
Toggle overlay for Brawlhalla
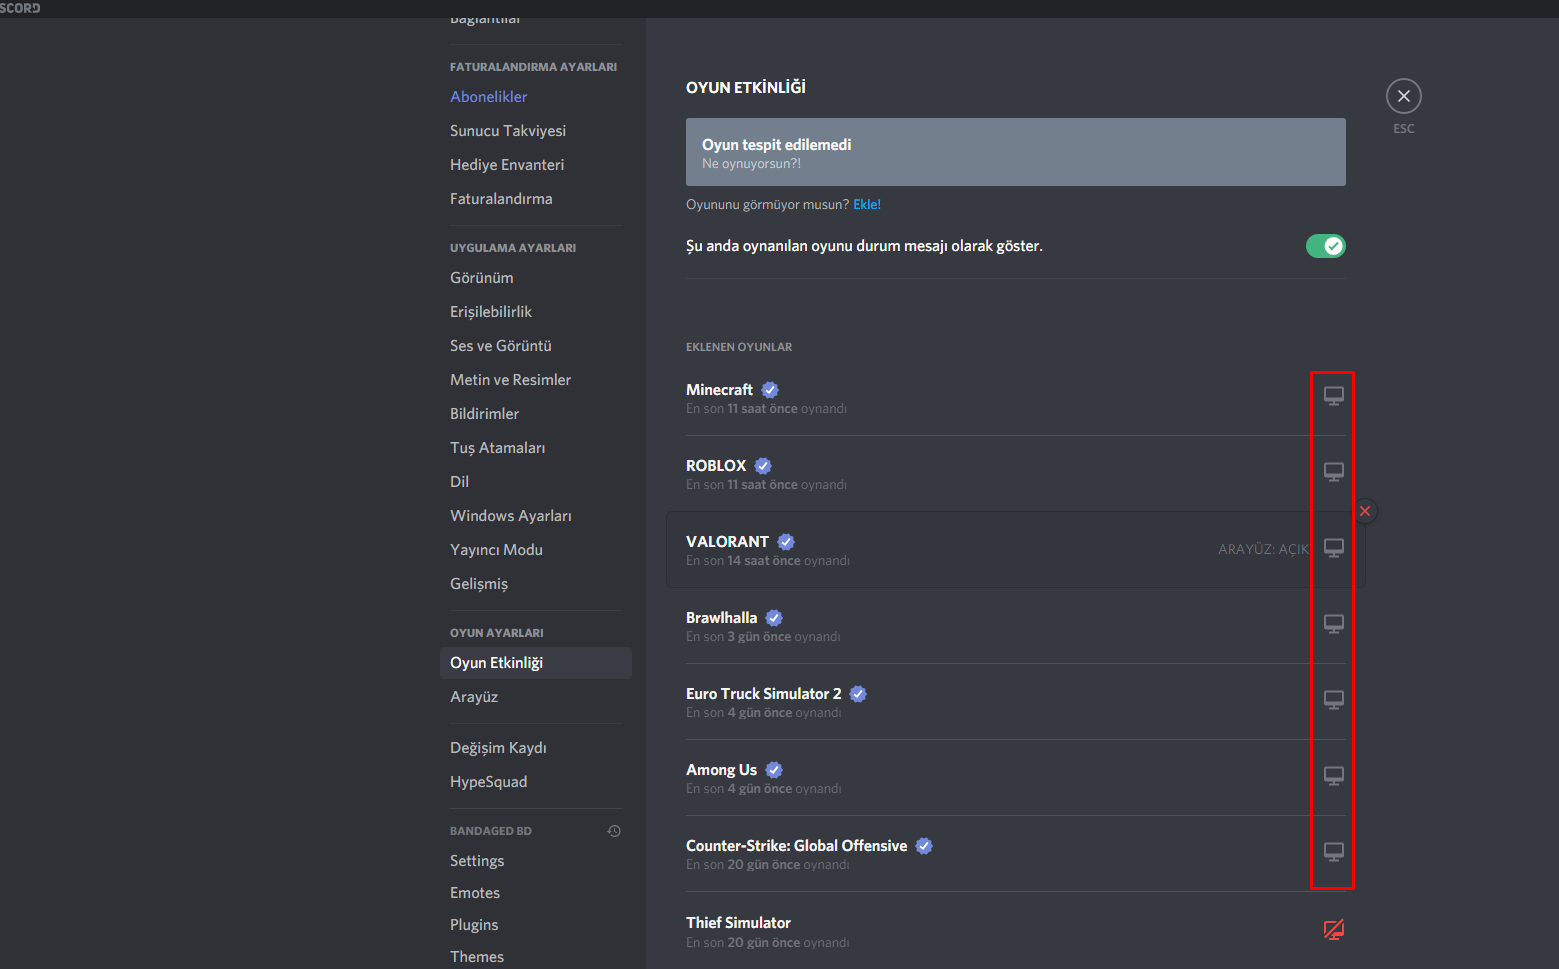[x=1333, y=624]
